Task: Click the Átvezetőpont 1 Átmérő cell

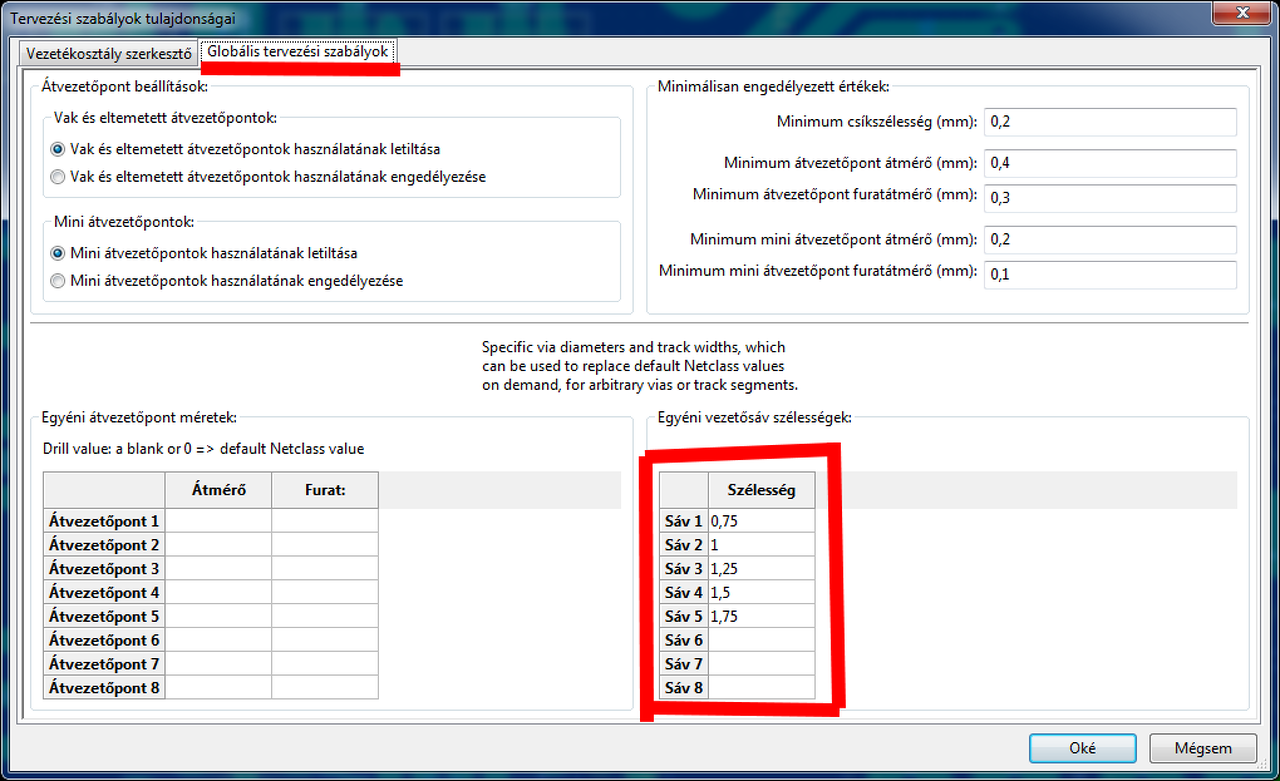Action: [x=218, y=521]
